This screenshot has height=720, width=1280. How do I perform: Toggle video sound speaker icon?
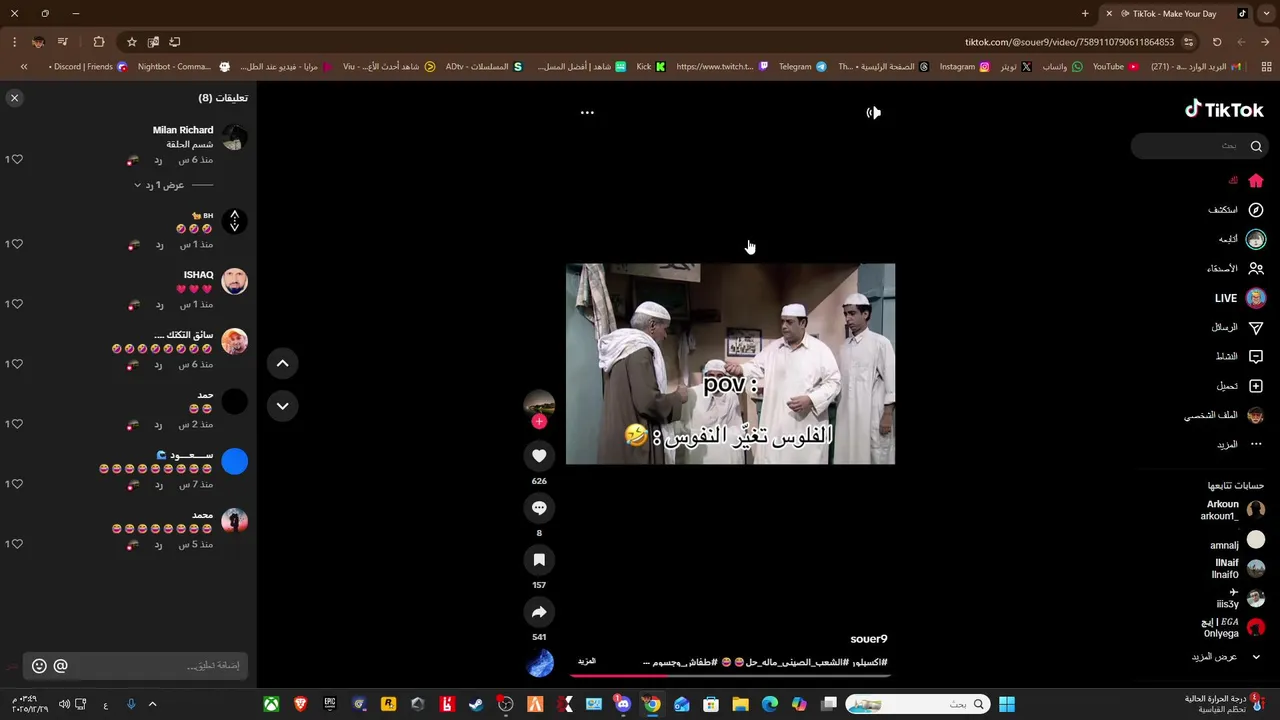[873, 112]
